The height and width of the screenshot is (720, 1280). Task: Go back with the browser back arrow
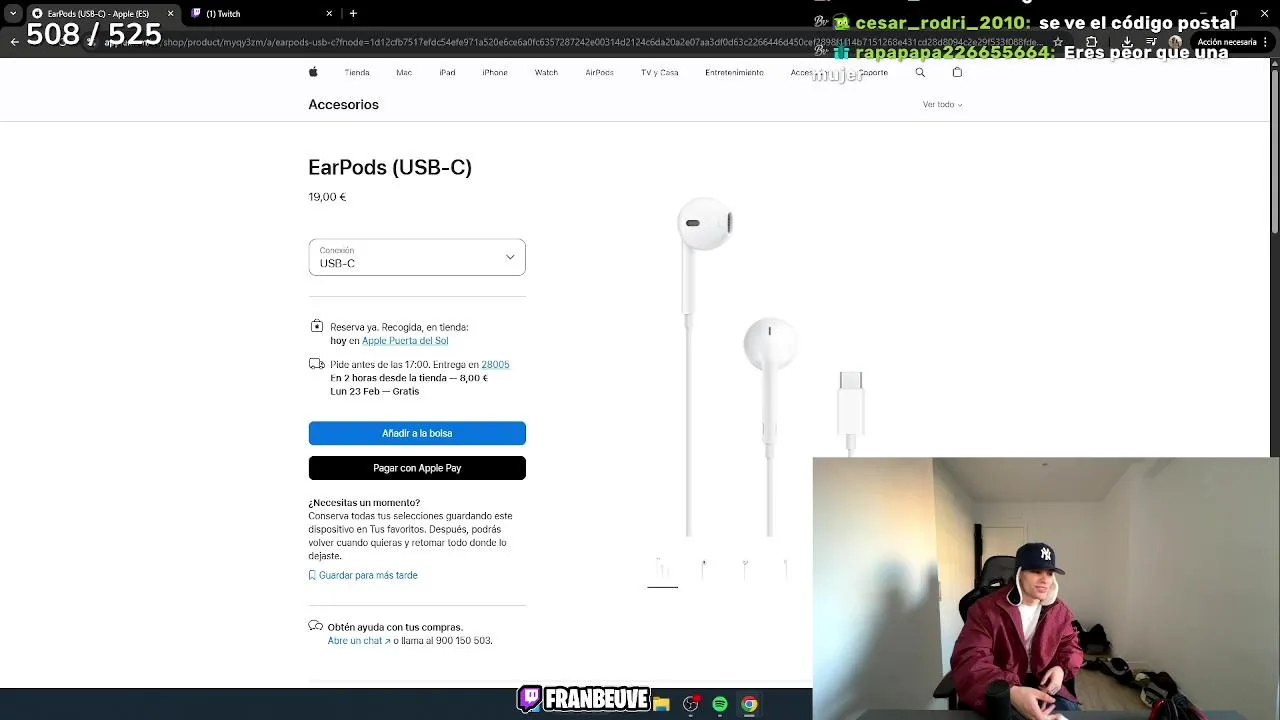pyautogui.click(x=14, y=42)
